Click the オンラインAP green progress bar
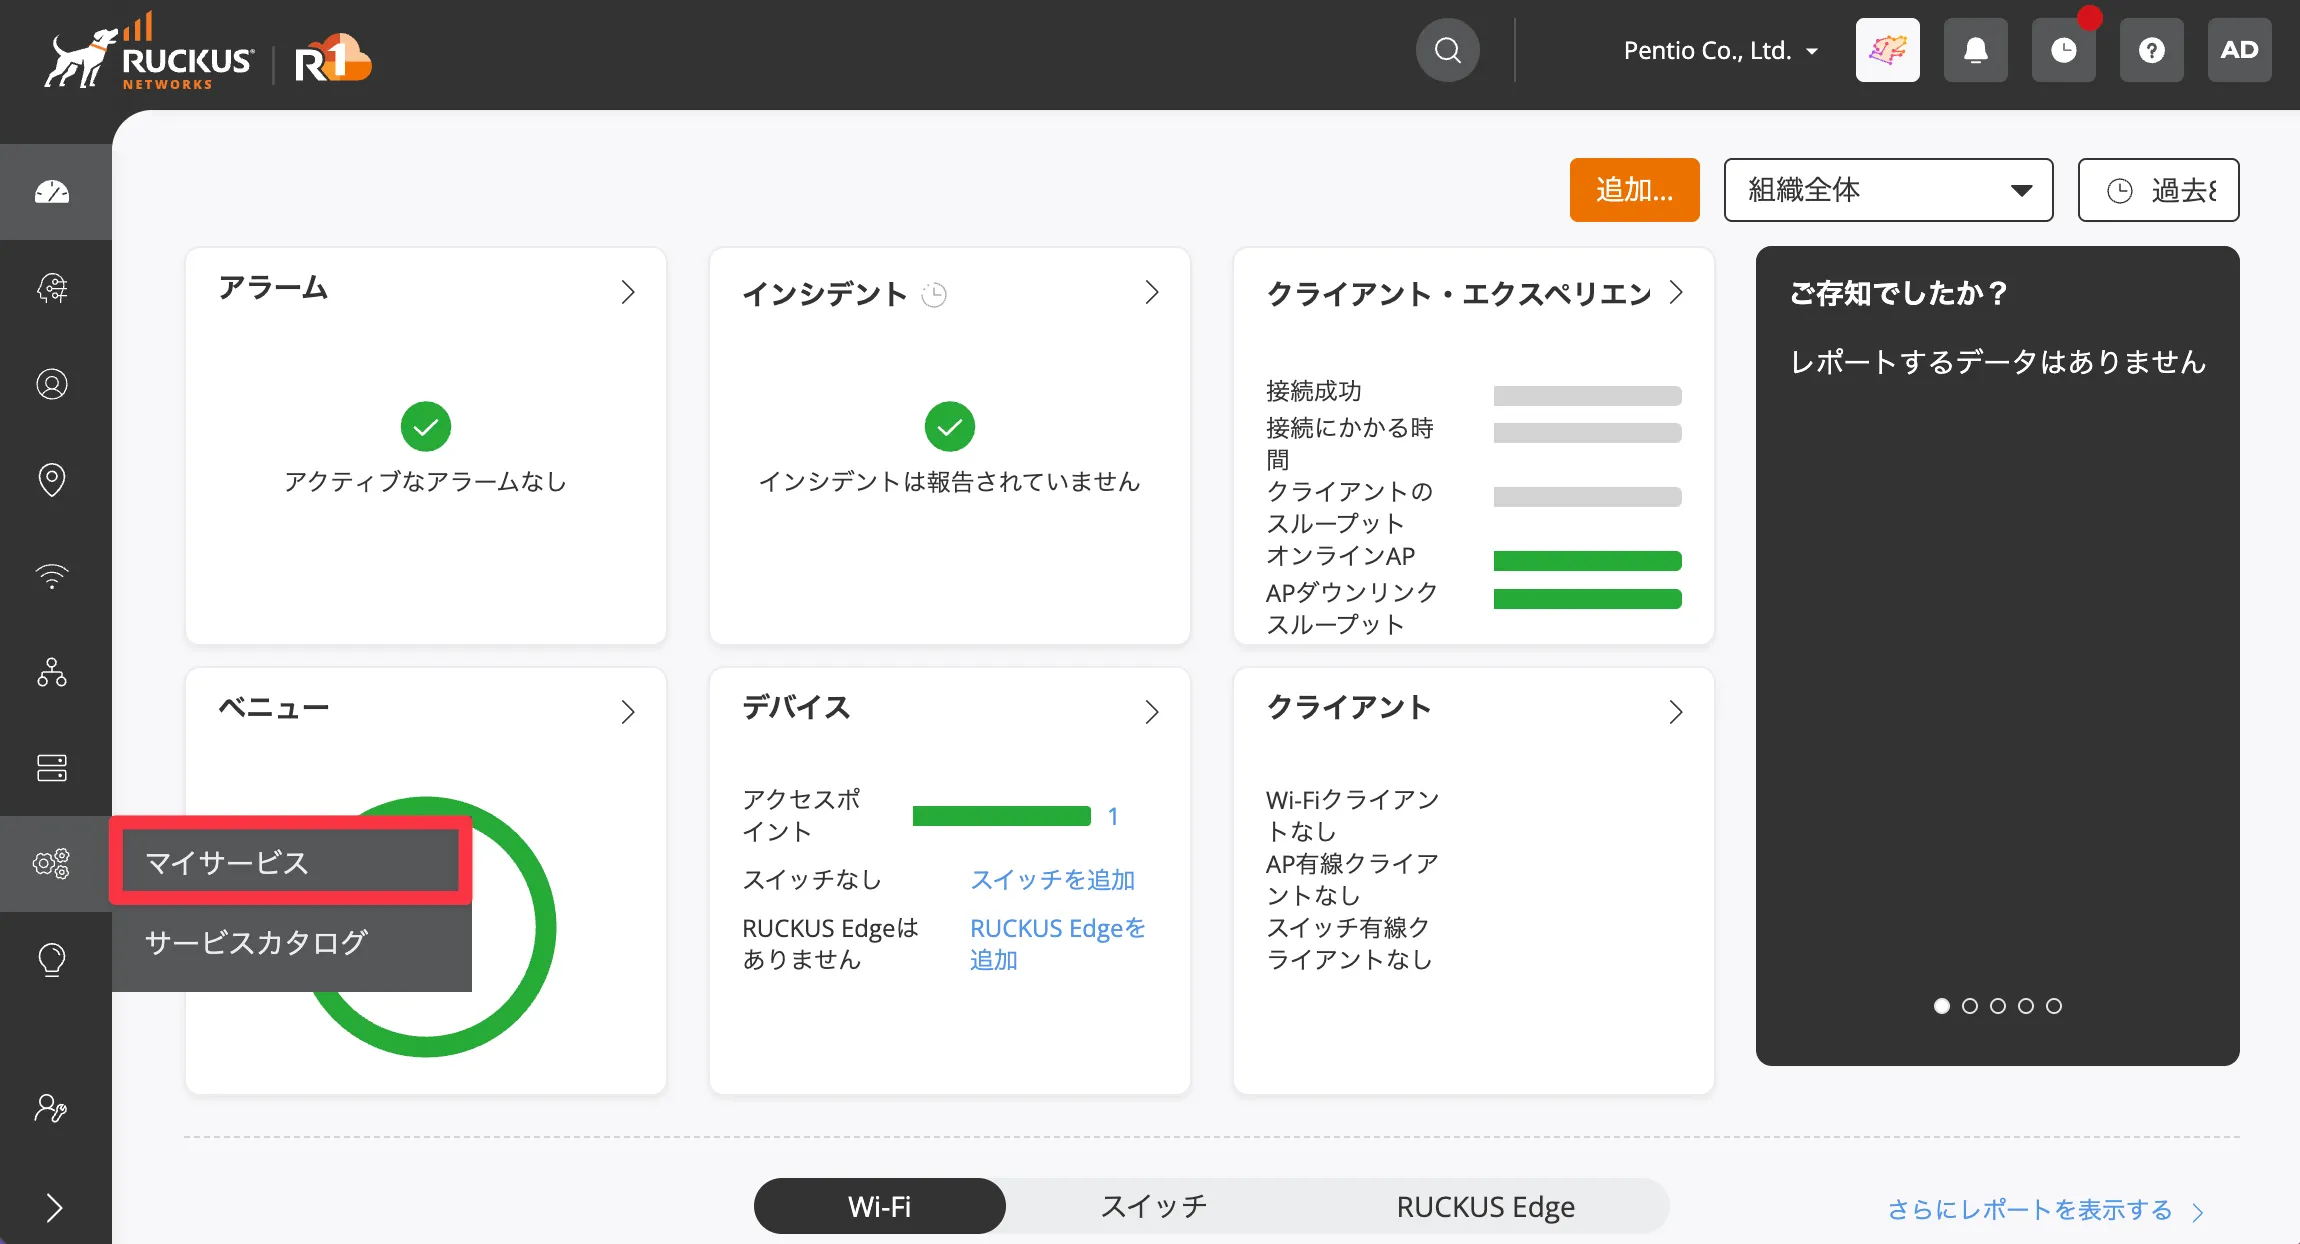 tap(1588, 561)
